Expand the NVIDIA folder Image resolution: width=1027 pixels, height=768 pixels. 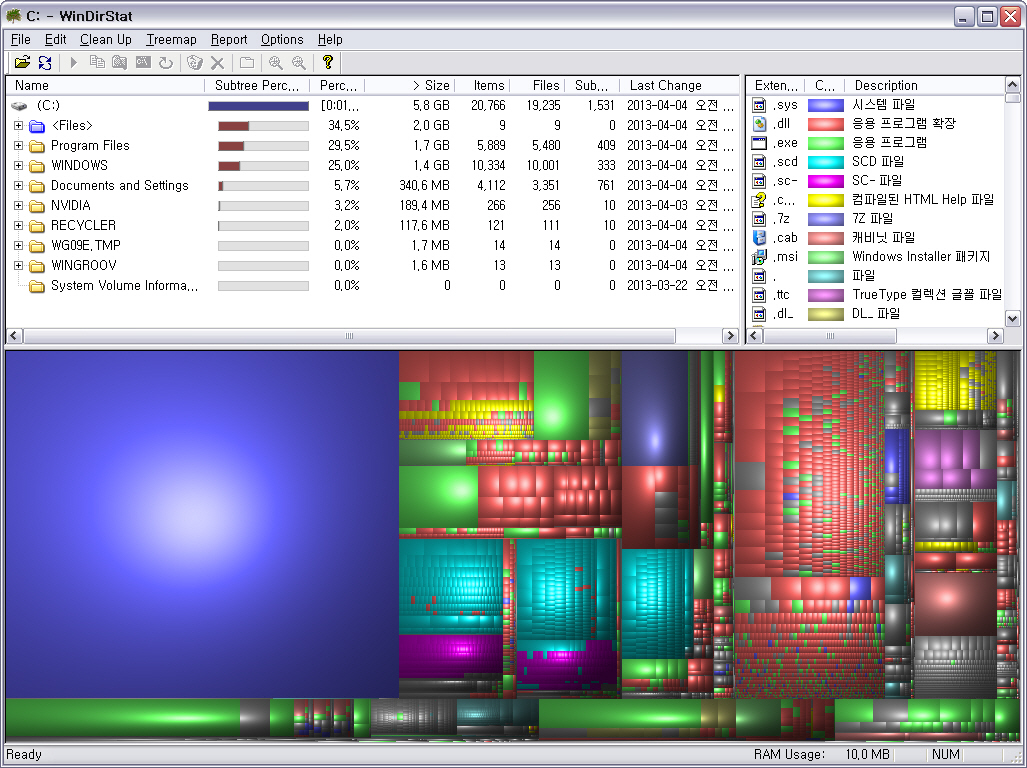[18, 206]
